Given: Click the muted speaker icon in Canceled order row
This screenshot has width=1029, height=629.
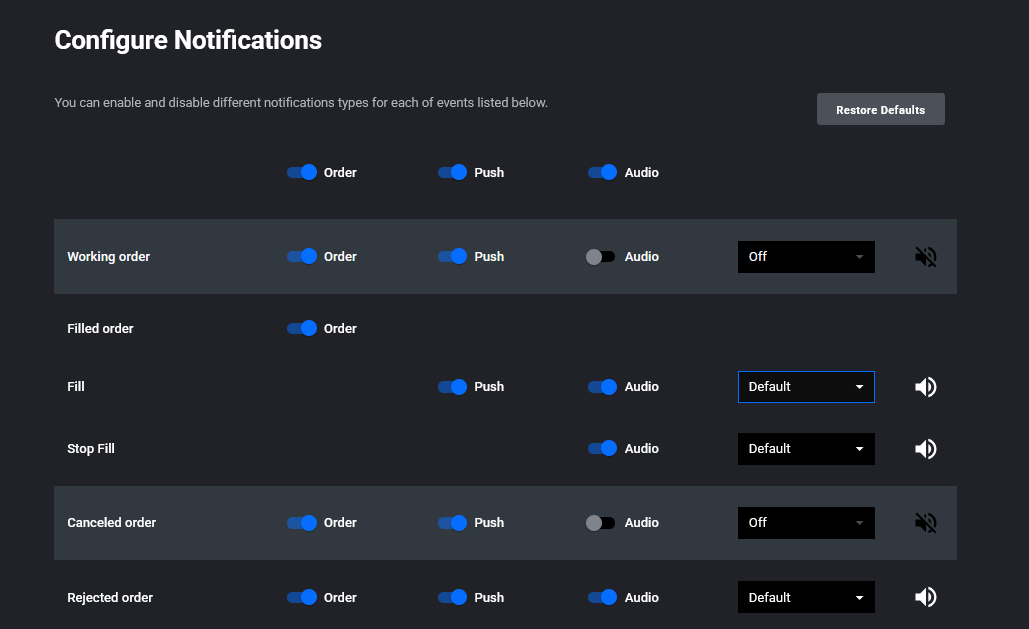Looking at the screenshot, I should click(925, 523).
